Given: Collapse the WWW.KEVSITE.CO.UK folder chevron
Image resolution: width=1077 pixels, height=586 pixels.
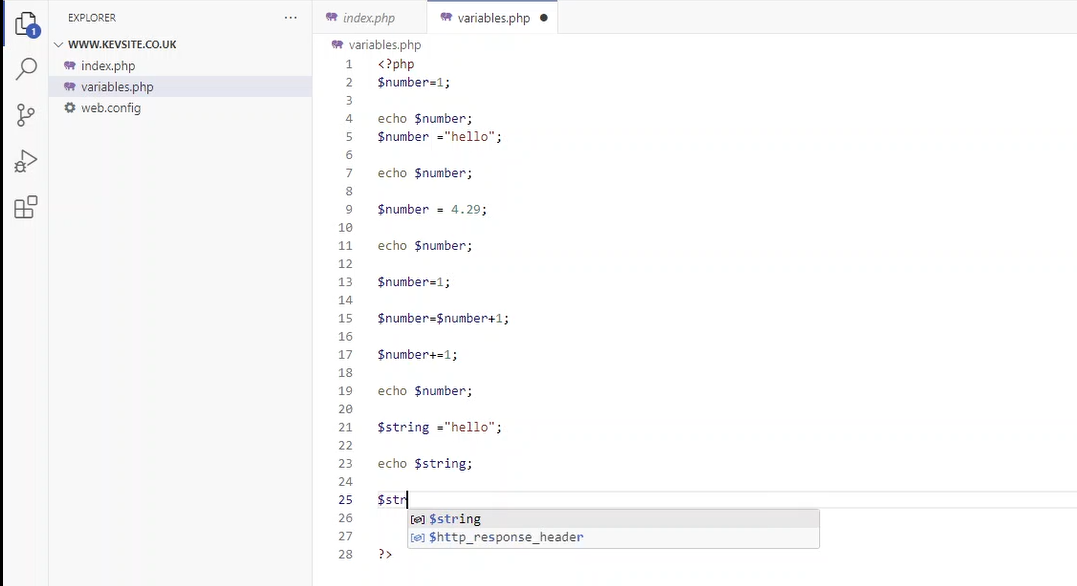Looking at the screenshot, I should 58,45.
